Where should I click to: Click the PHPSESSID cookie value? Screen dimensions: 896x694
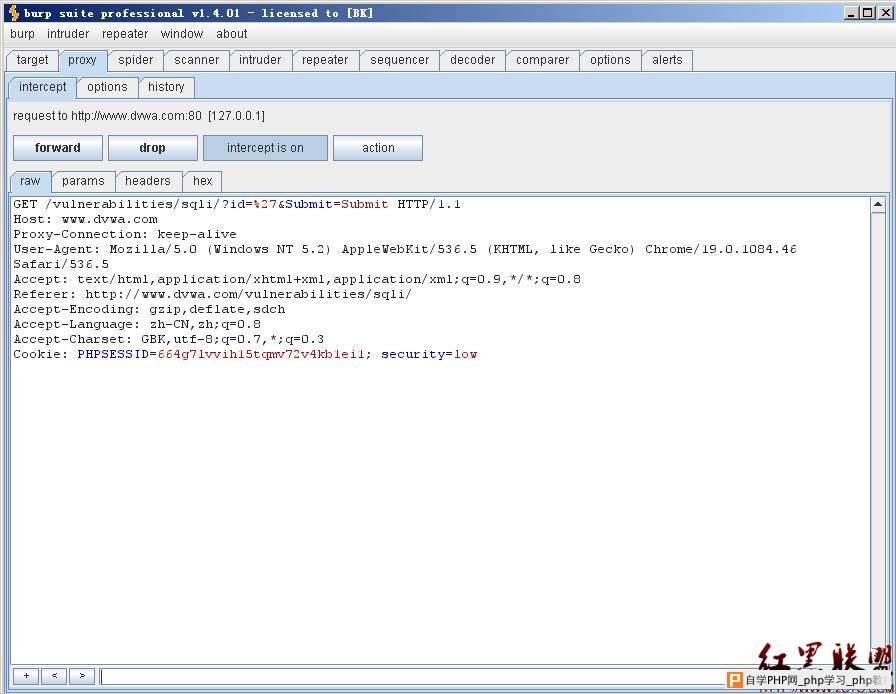261,354
